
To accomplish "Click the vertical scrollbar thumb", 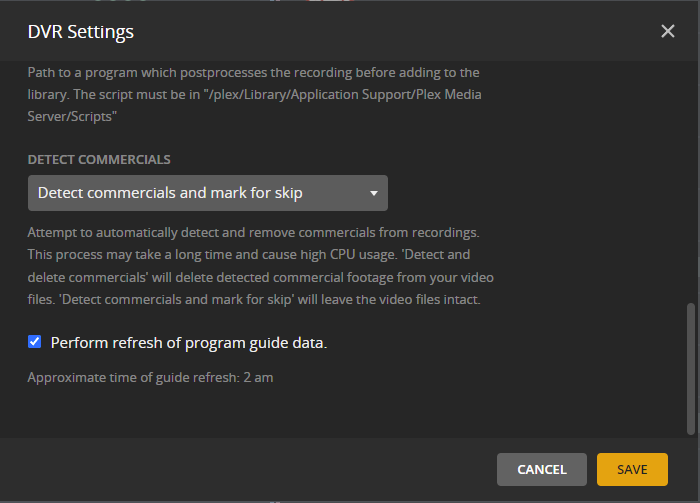I will click(689, 368).
